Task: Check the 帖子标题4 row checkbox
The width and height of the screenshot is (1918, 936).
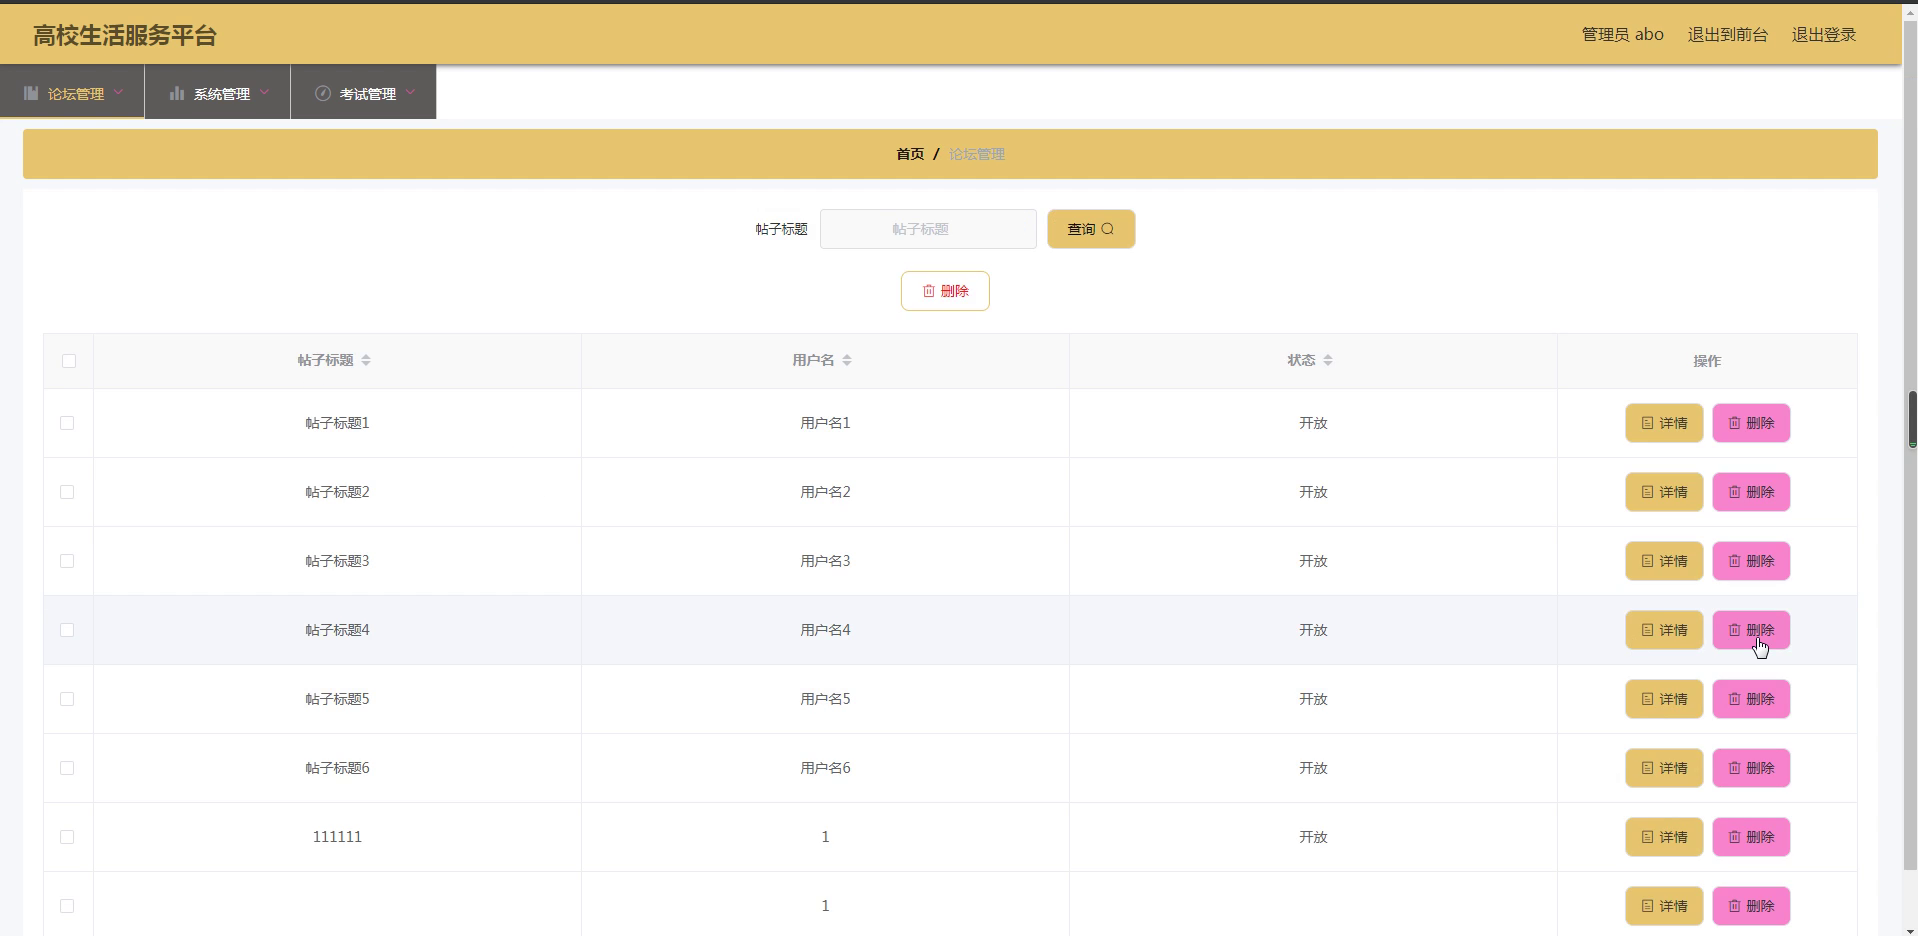Action: point(67,630)
